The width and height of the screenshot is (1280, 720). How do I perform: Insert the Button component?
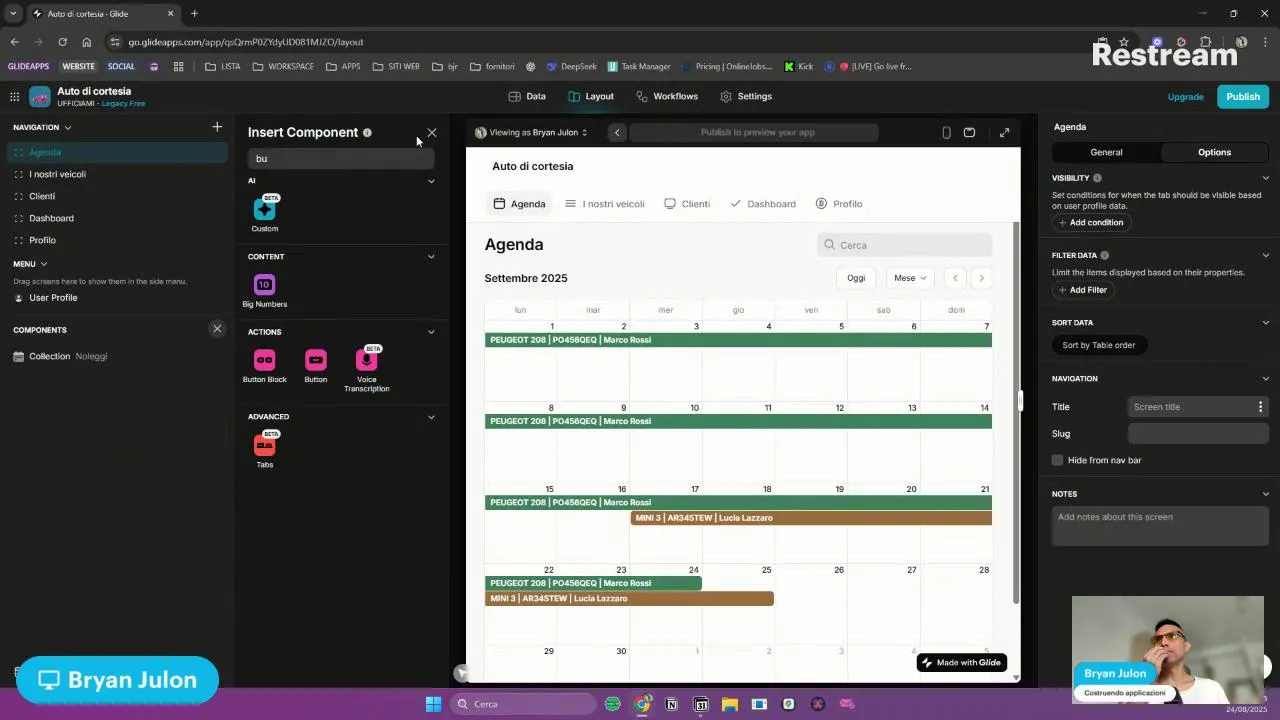316,366
